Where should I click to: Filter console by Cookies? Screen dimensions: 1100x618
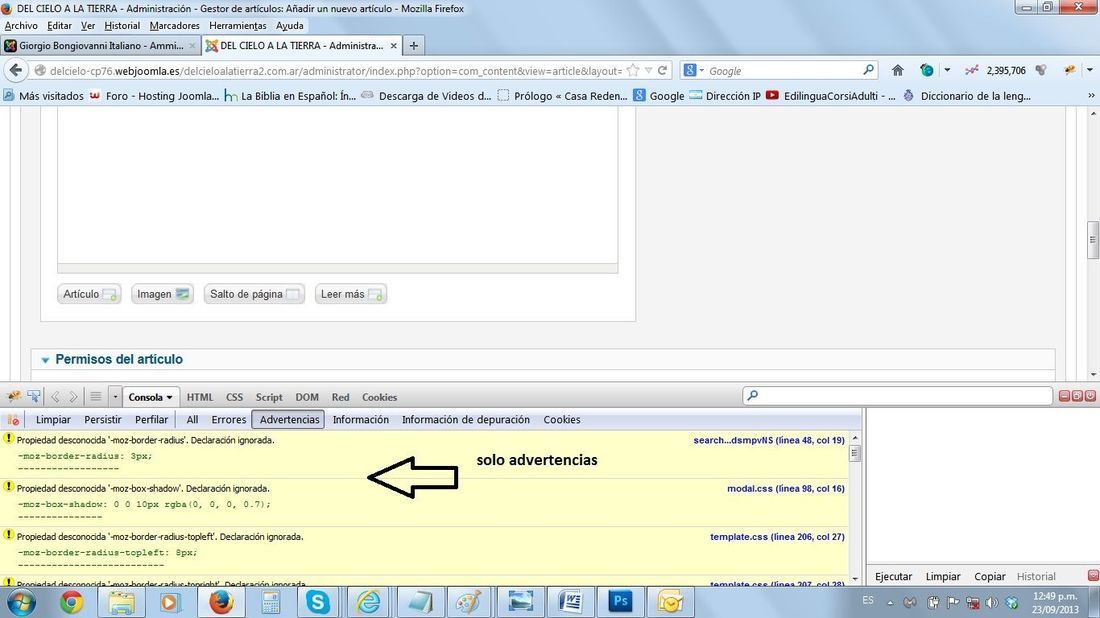click(x=562, y=419)
